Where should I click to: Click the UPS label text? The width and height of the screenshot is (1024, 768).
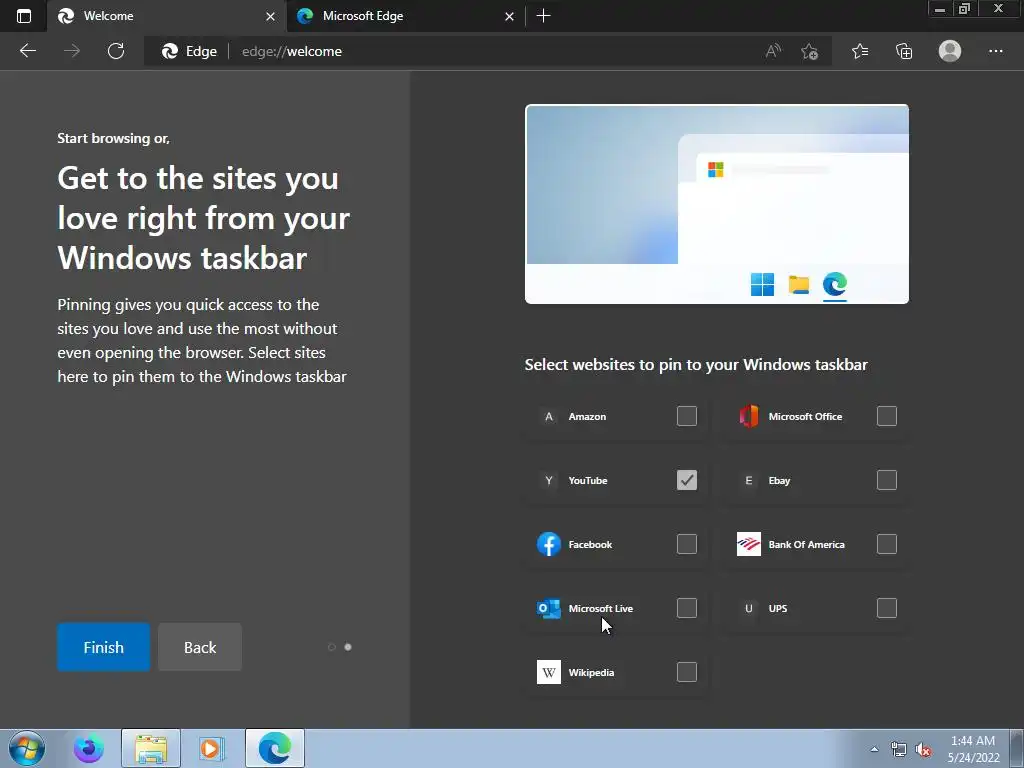pyautogui.click(x=778, y=608)
